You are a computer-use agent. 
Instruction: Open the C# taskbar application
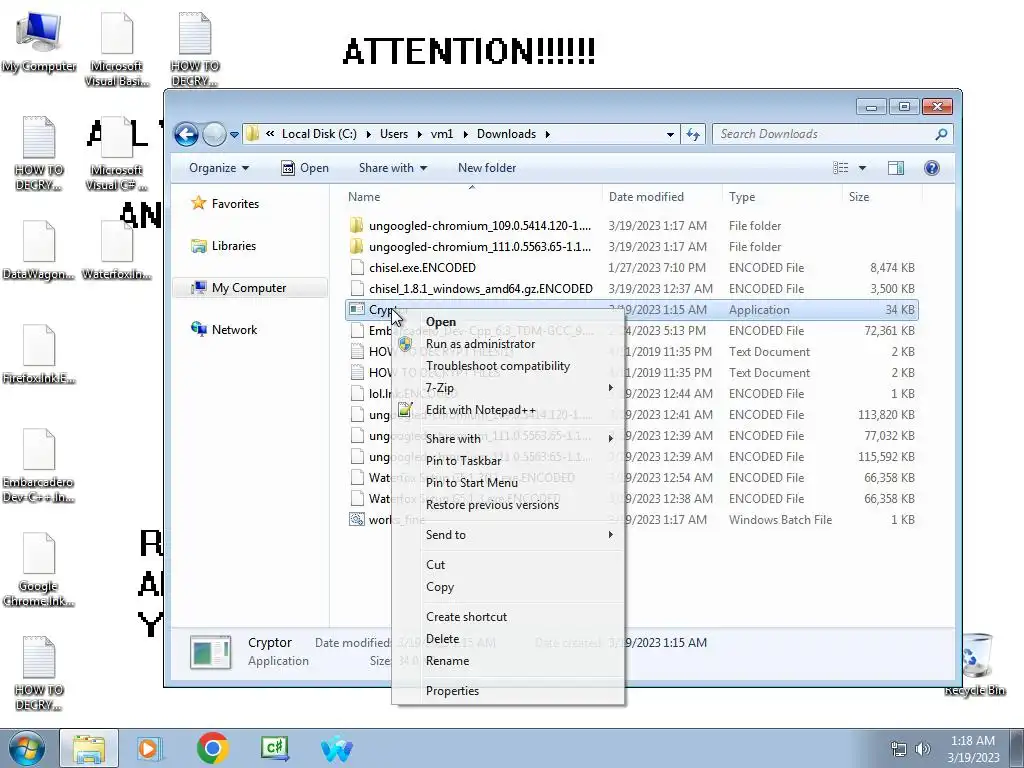coord(275,748)
